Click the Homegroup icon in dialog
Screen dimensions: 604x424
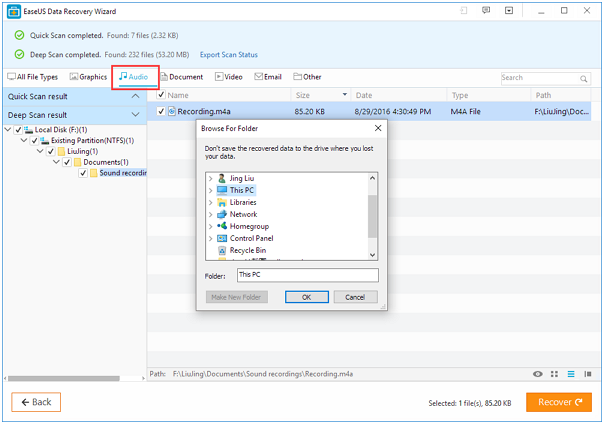coord(222,226)
